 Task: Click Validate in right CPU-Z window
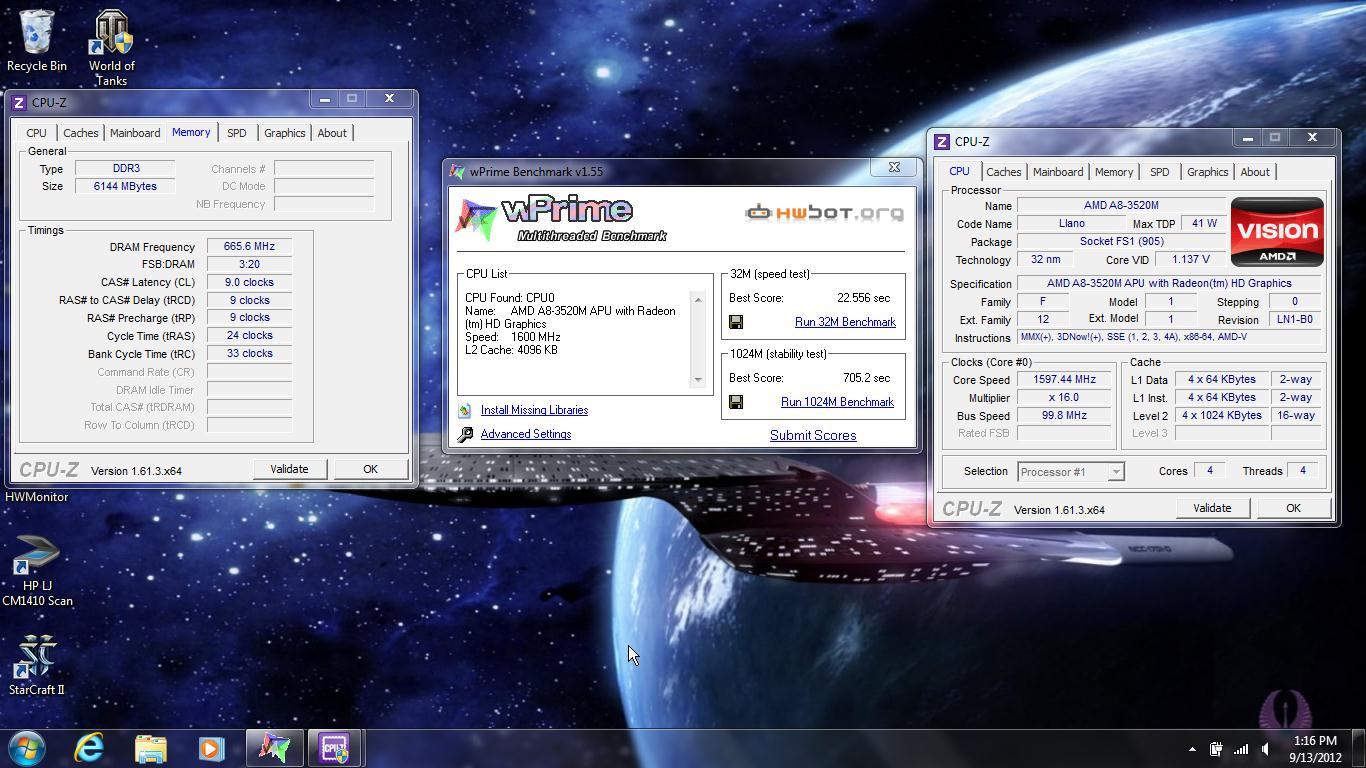1212,508
